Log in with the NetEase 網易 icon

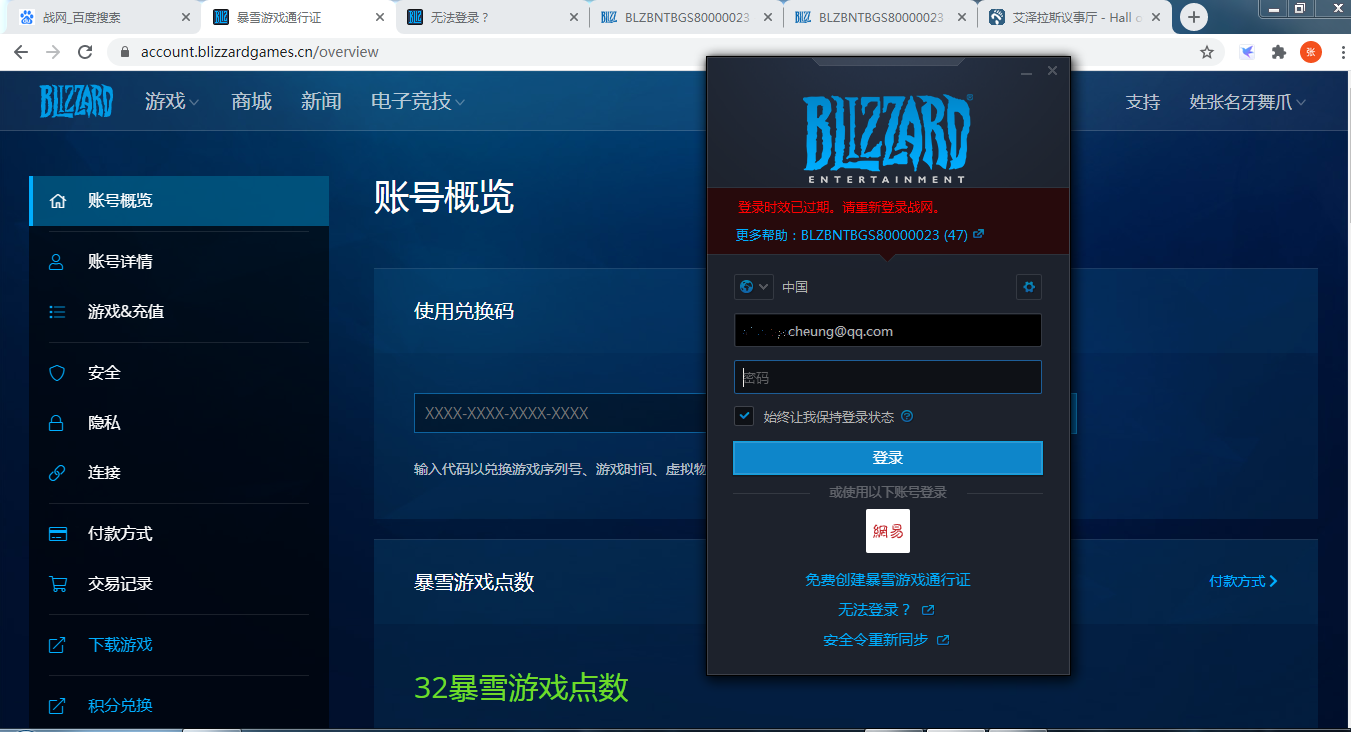tap(888, 531)
